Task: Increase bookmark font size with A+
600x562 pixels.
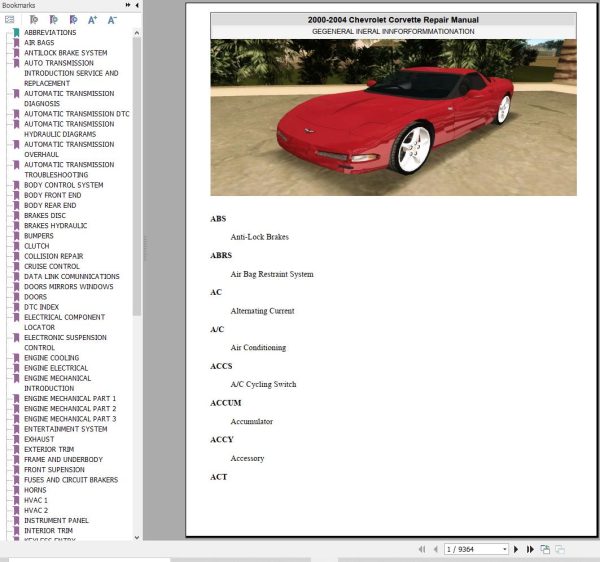Action: point(93,20)
